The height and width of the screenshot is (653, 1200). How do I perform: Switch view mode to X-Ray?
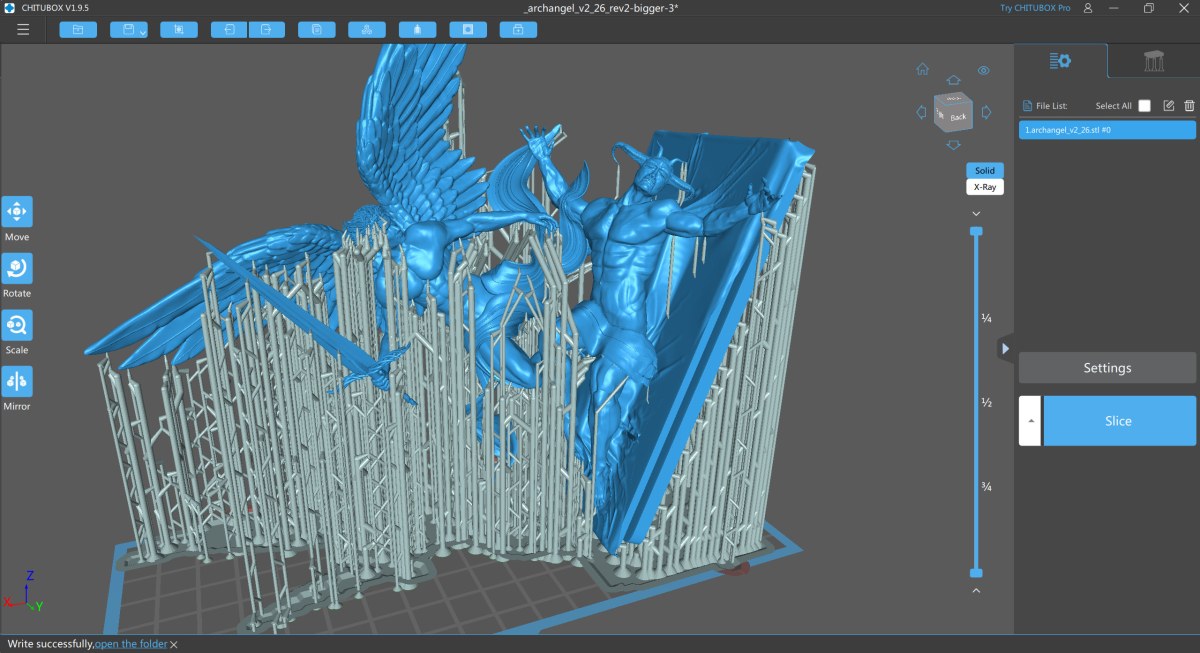coord(984,187)
